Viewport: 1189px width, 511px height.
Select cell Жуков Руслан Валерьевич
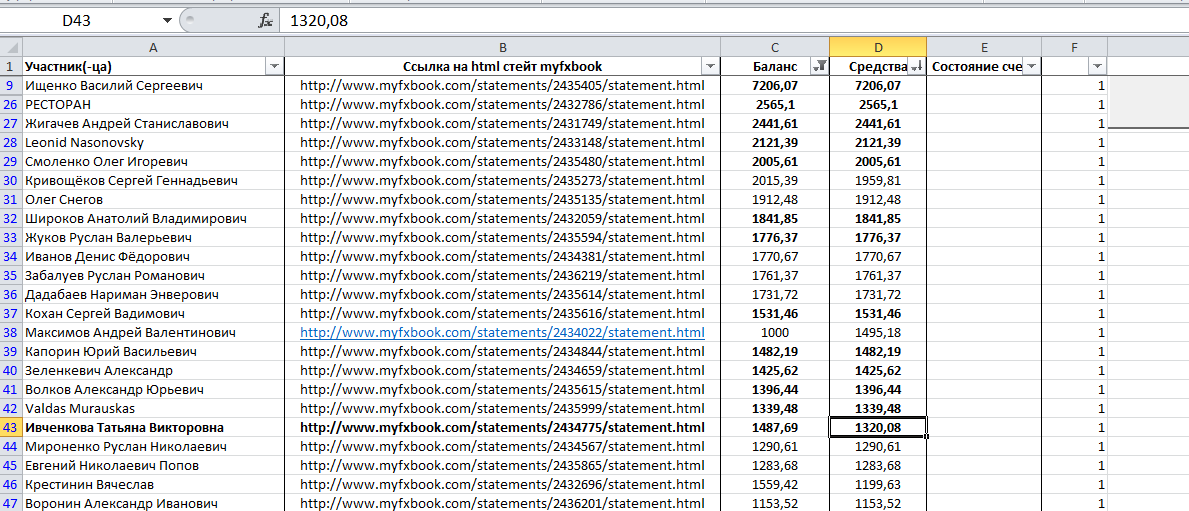coord(154,237)
